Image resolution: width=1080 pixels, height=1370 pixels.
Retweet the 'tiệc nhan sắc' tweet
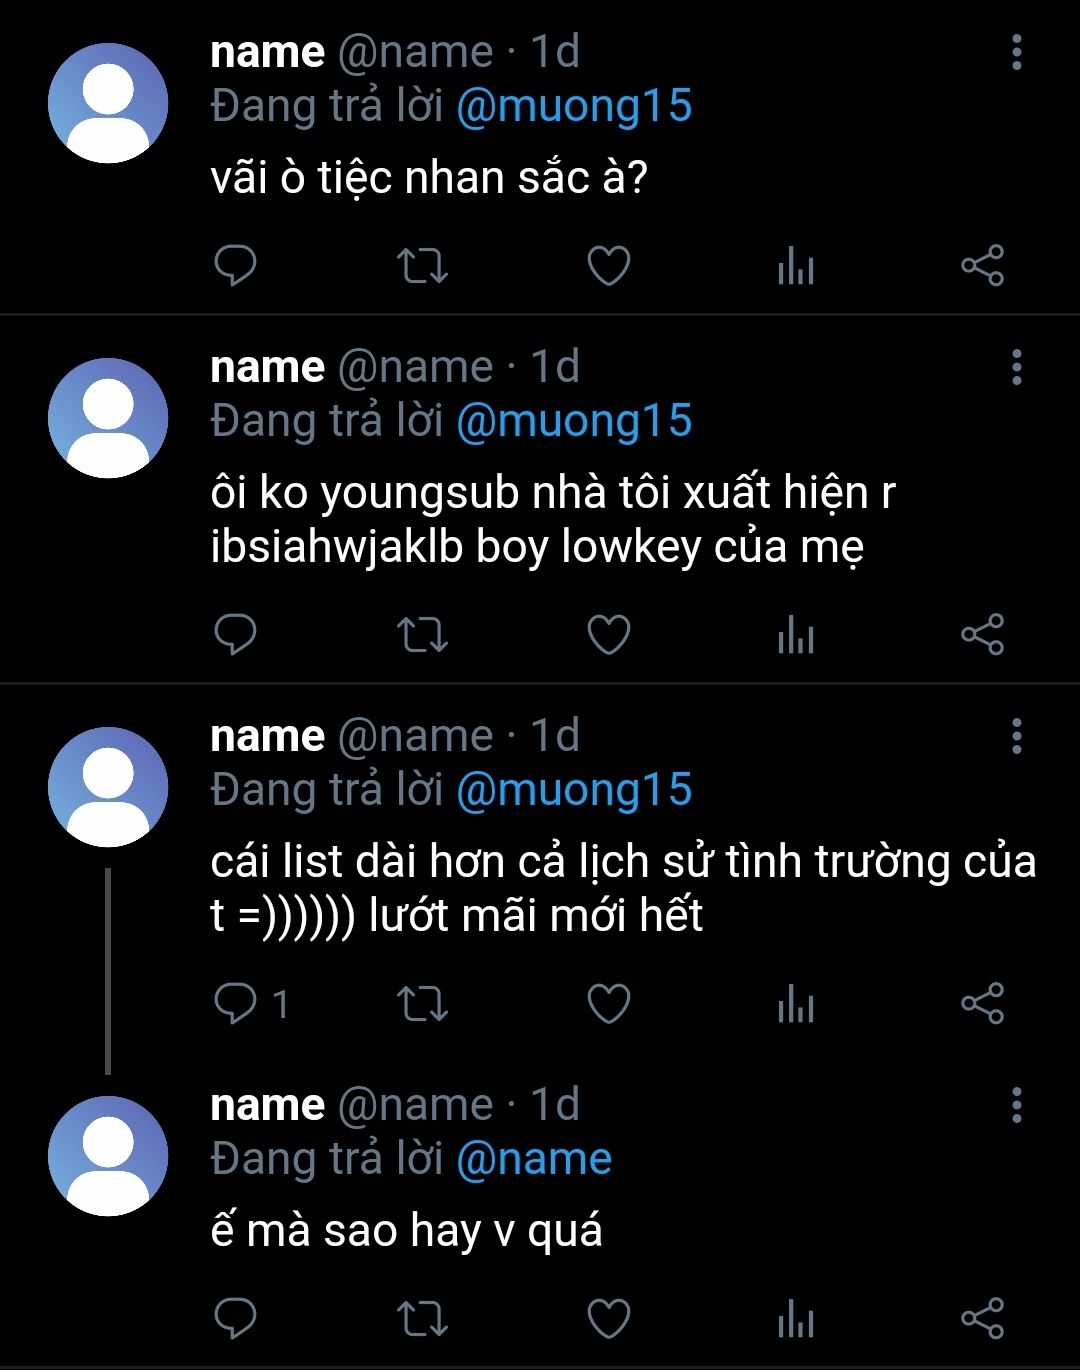422,266
